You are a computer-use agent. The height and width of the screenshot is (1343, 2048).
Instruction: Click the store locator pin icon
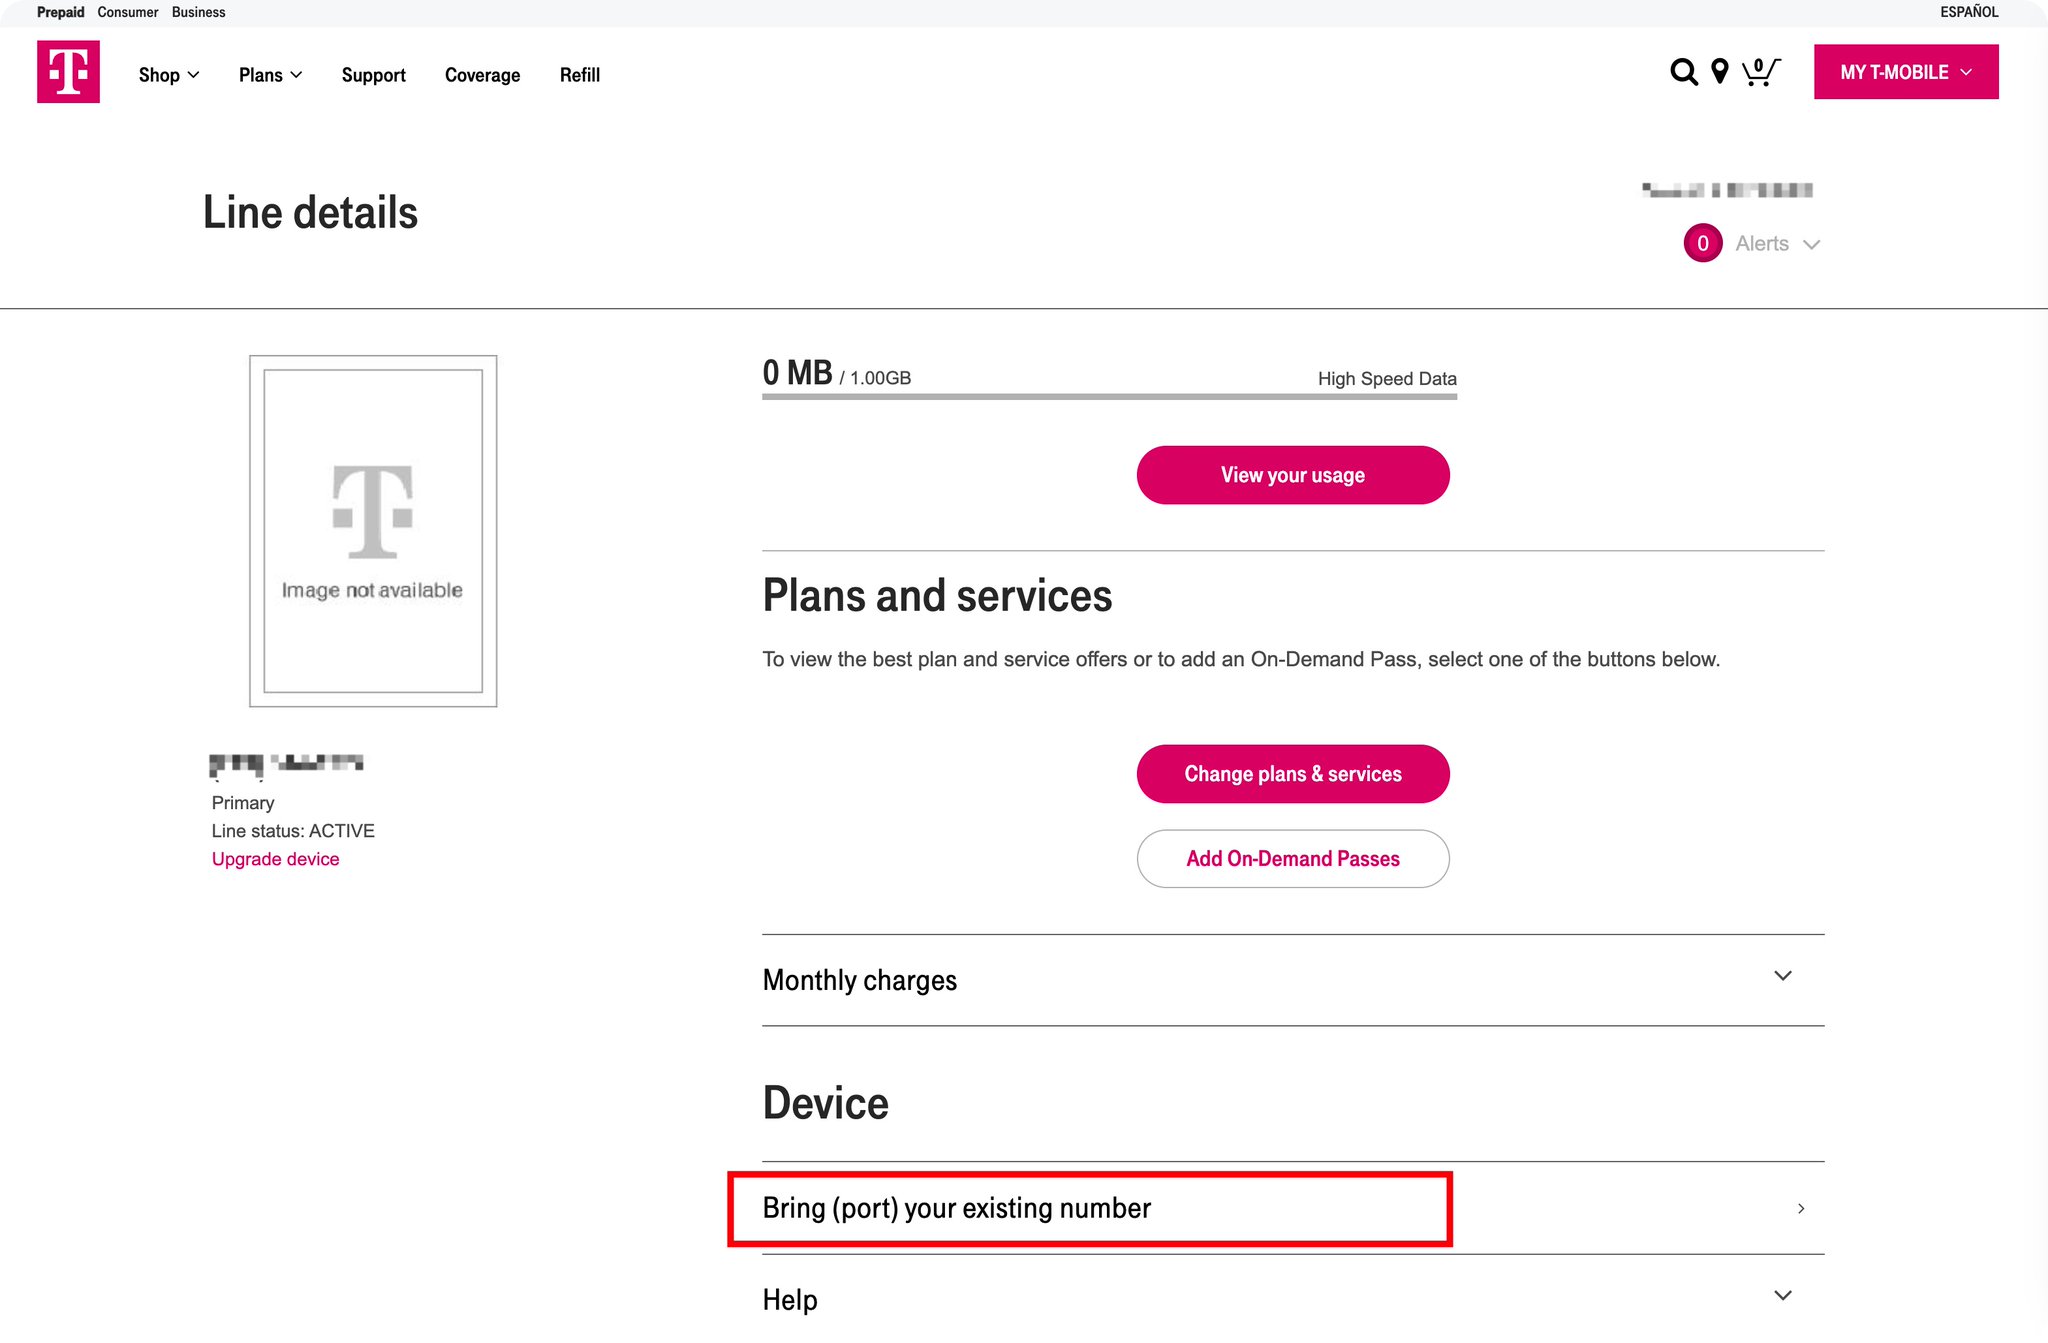(1719, 72)
